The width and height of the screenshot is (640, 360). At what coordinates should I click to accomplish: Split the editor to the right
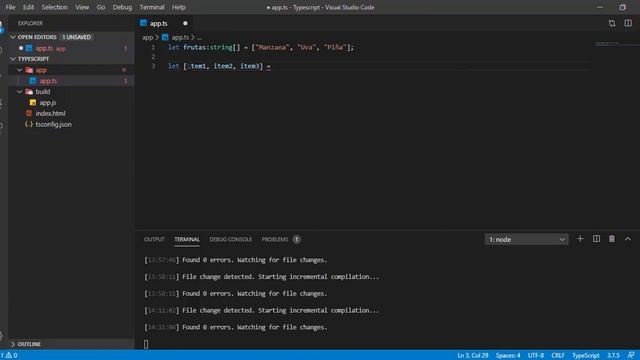(x=628, y=23)
